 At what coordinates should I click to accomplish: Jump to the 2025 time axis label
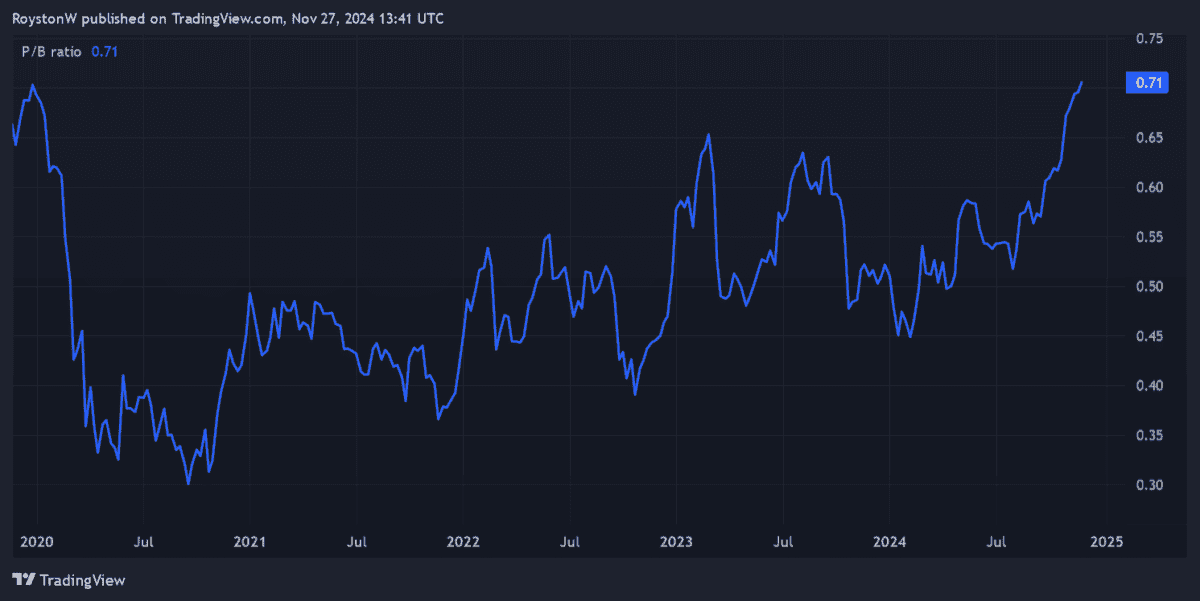pos(1107,542)
